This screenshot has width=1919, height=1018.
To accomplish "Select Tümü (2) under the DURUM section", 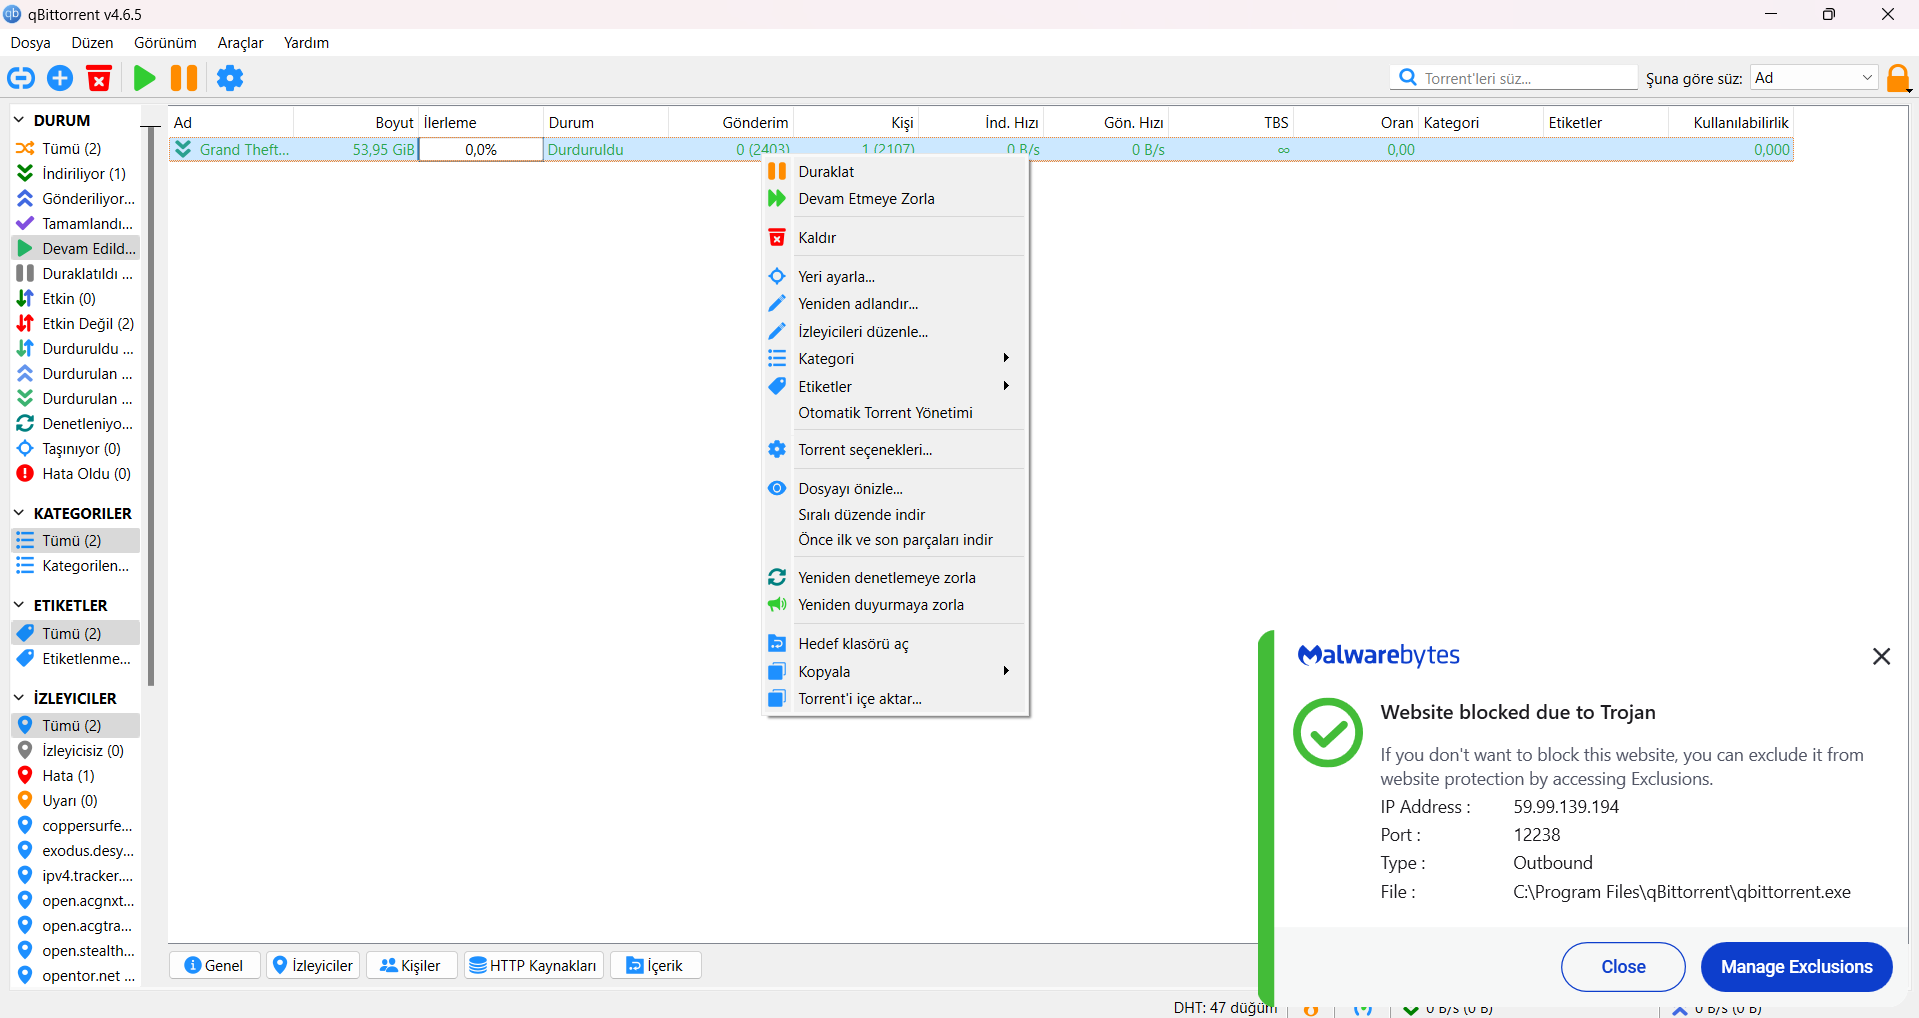I will tap(75, 148).
